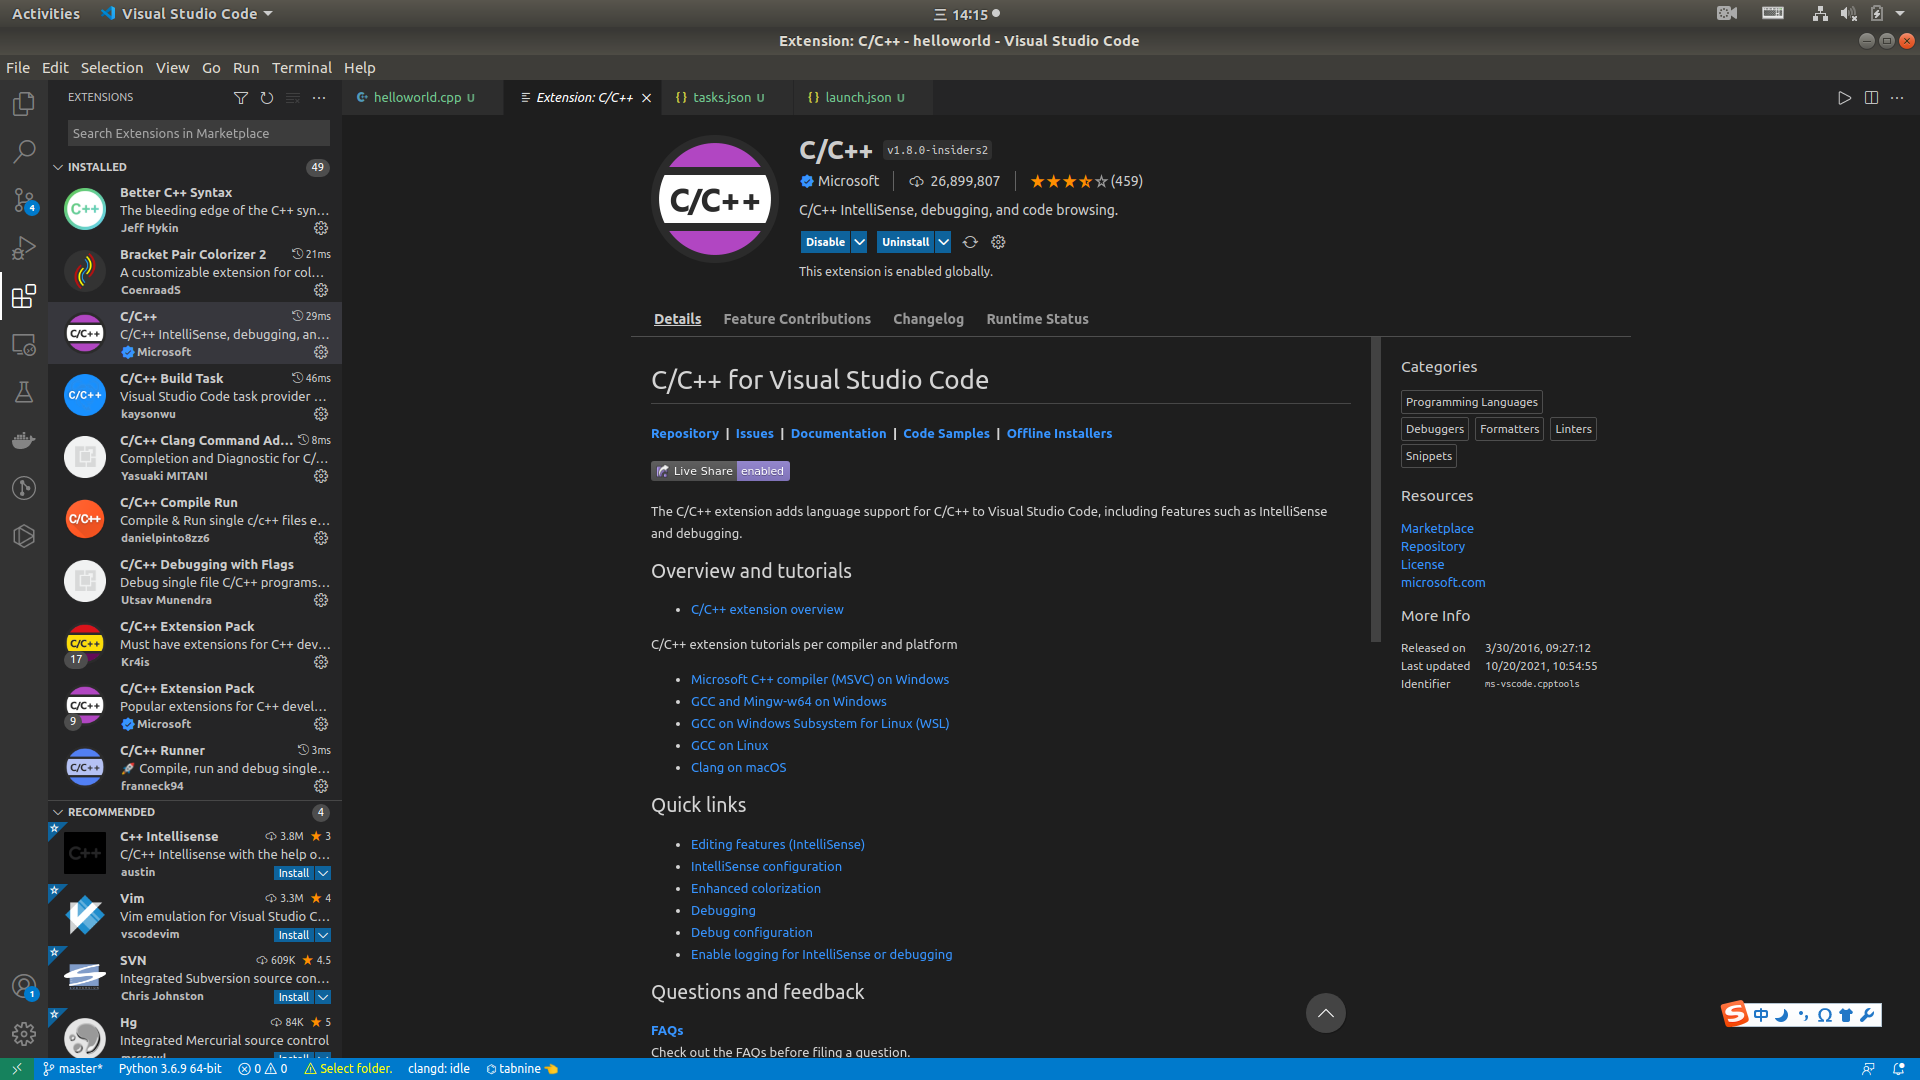The height and width of the screenshot is (1080, 1920).
Task: Open the Disable button dropdown arrow
Action: click(x=859, y=242)
